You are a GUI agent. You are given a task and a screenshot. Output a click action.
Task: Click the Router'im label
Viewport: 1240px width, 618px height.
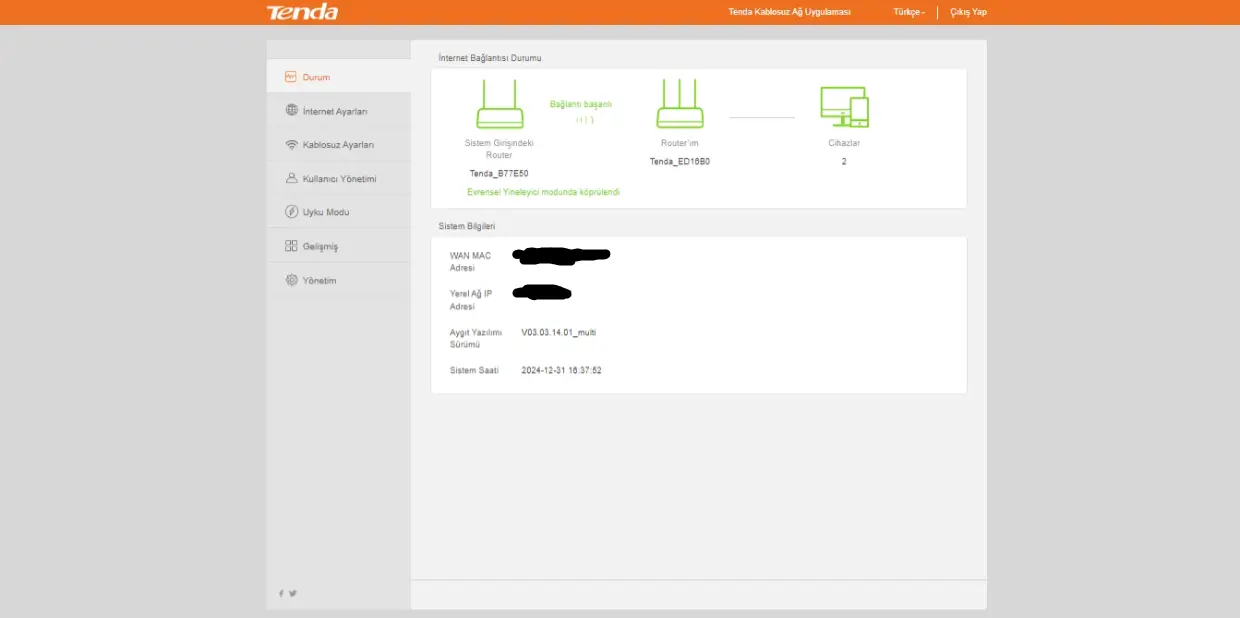[x=680, y=143]
